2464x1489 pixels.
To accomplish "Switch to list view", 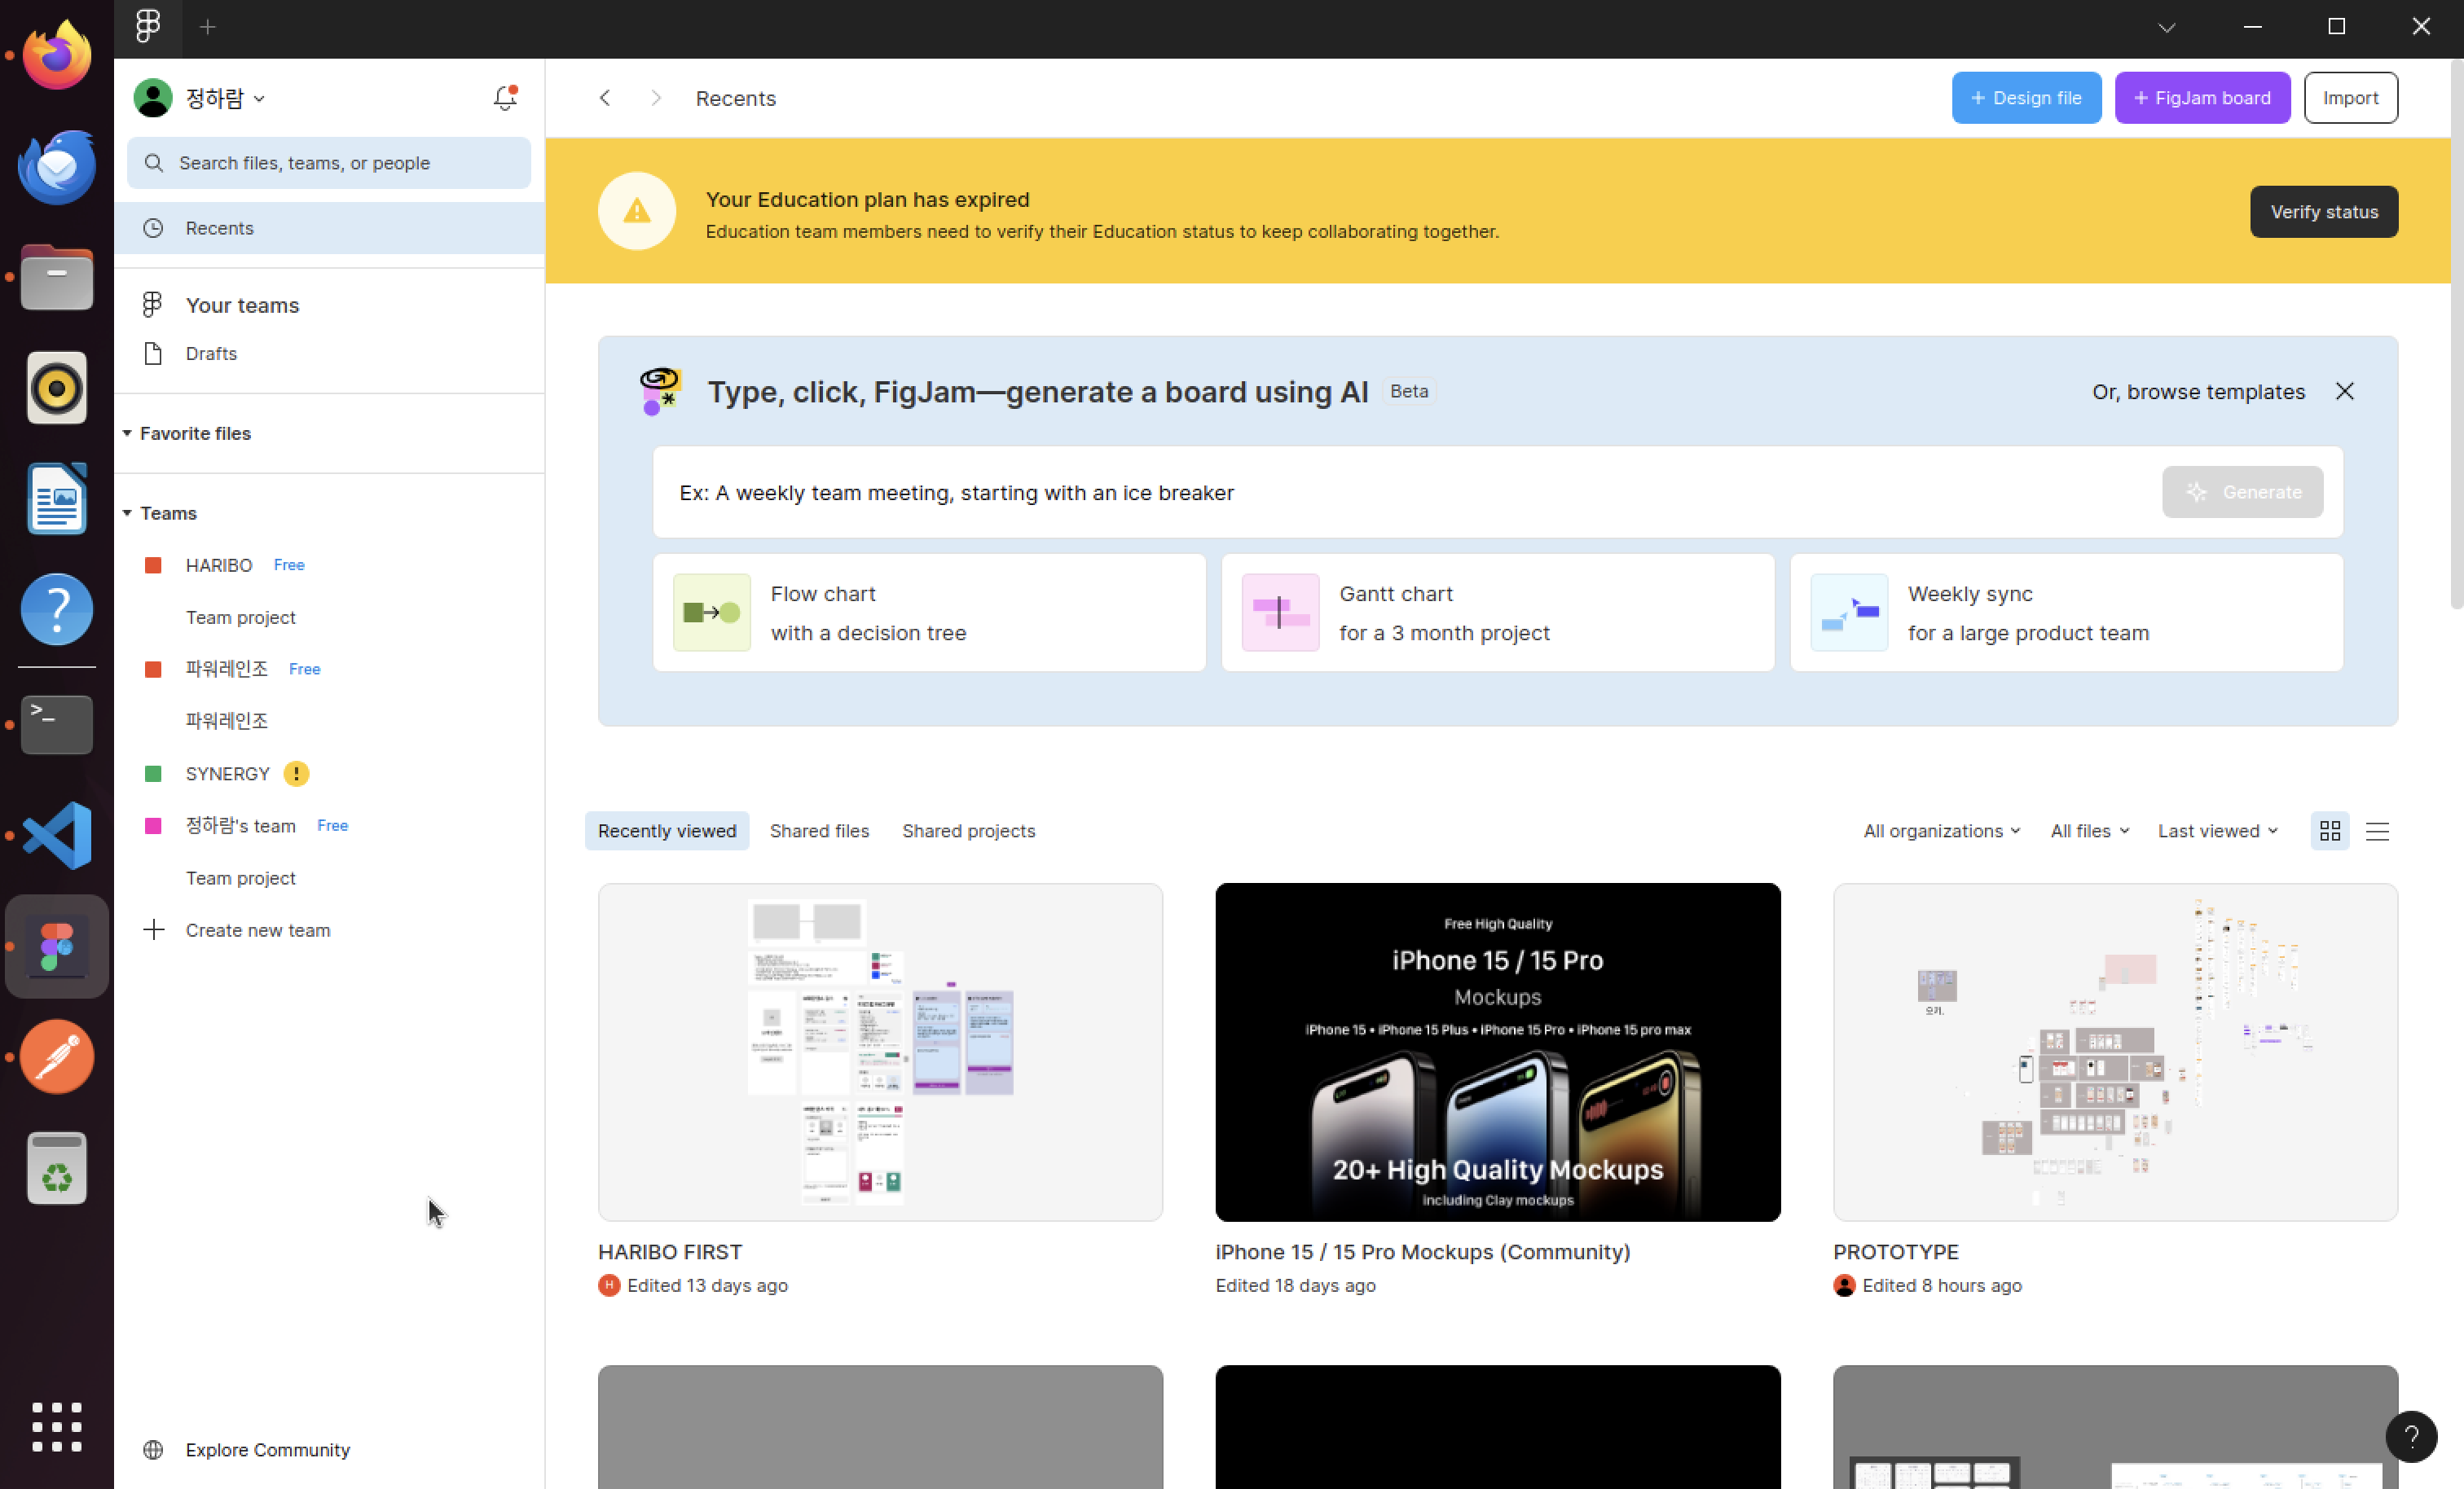I will click(2378, 831).
